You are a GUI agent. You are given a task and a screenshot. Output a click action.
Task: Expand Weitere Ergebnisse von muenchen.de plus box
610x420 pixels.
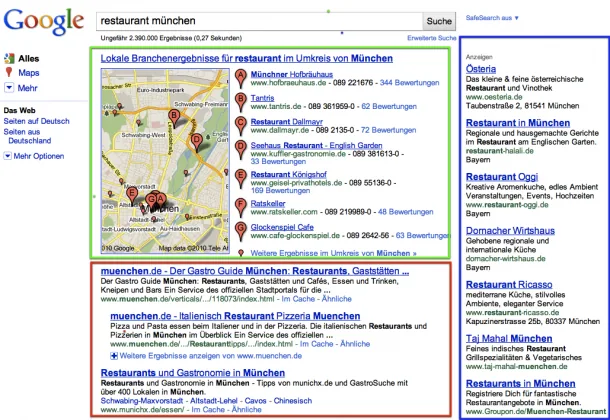pyautogui.click(x=115, y=356)
